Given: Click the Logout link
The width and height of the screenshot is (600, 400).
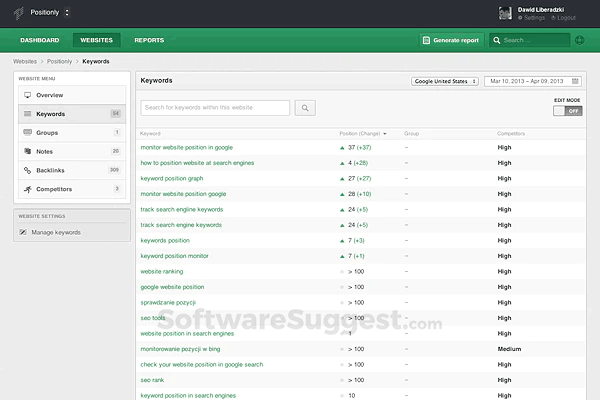Looking at the screenshot, I should click(x=565, y=18).
